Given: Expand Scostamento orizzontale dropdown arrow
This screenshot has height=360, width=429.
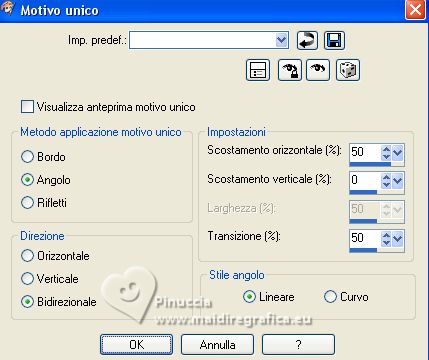Looking at the screenshot, I should point(398,153).
